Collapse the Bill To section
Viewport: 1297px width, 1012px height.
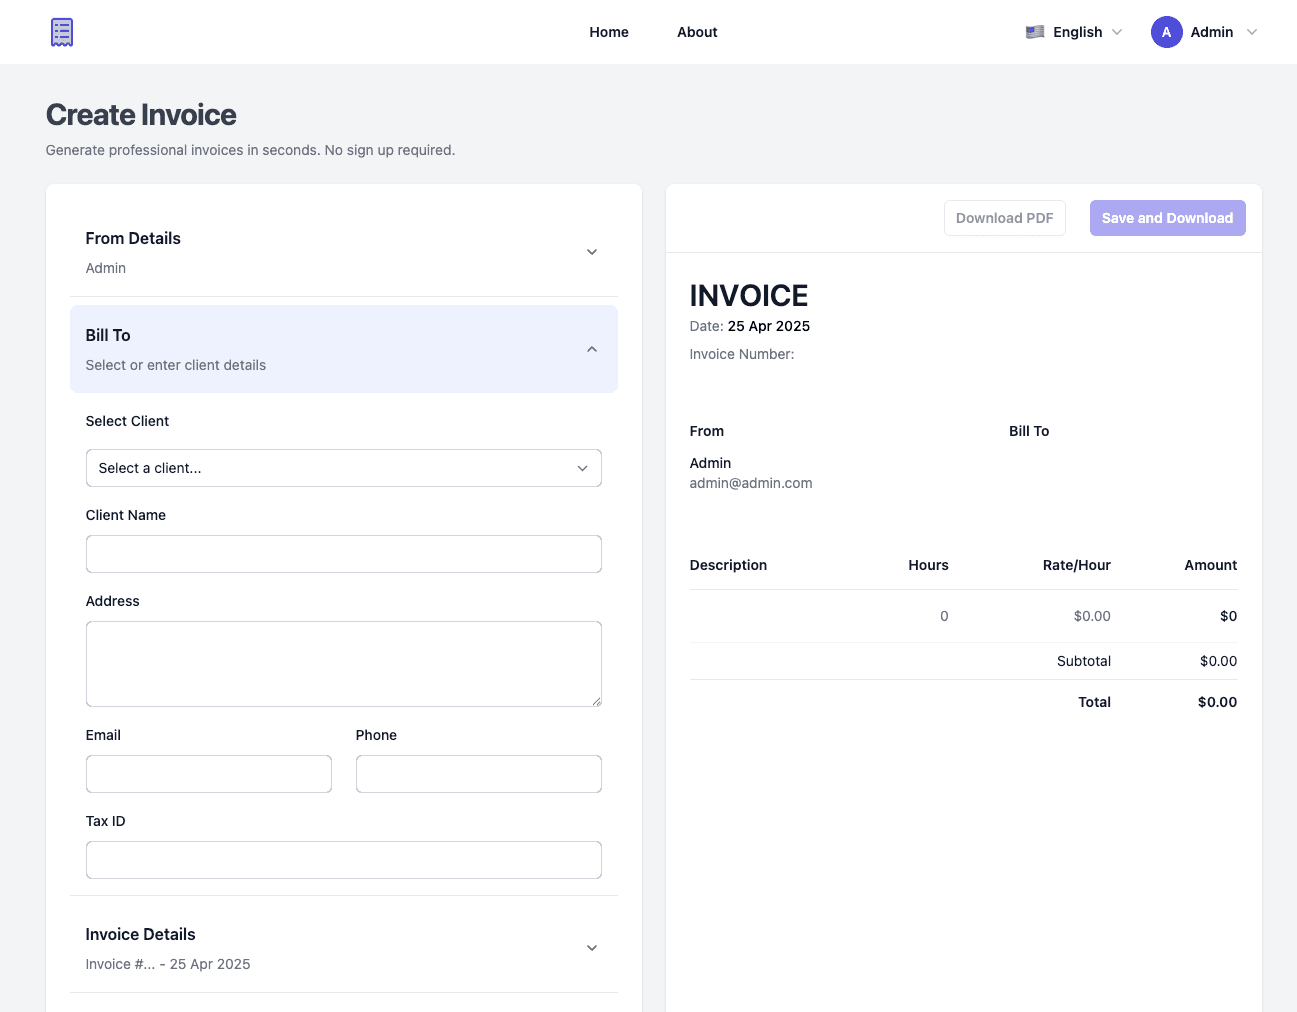point(344,349)
